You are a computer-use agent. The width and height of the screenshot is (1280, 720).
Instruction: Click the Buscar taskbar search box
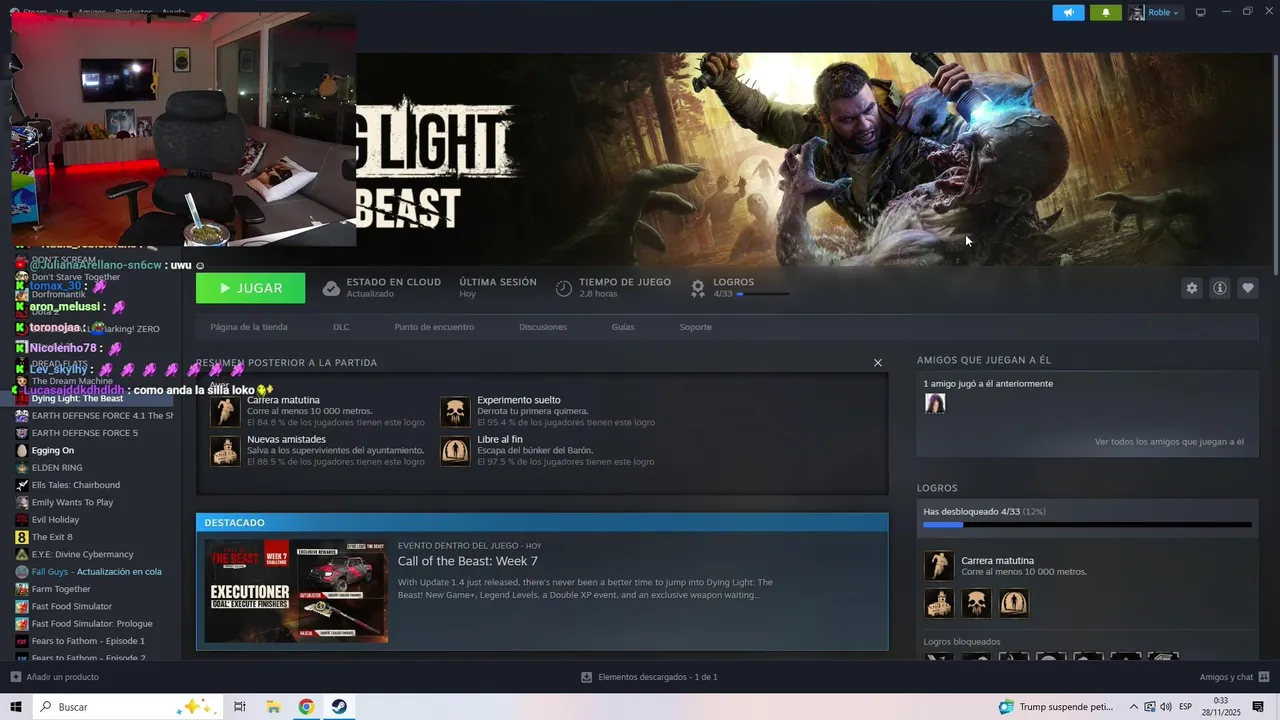126,707
